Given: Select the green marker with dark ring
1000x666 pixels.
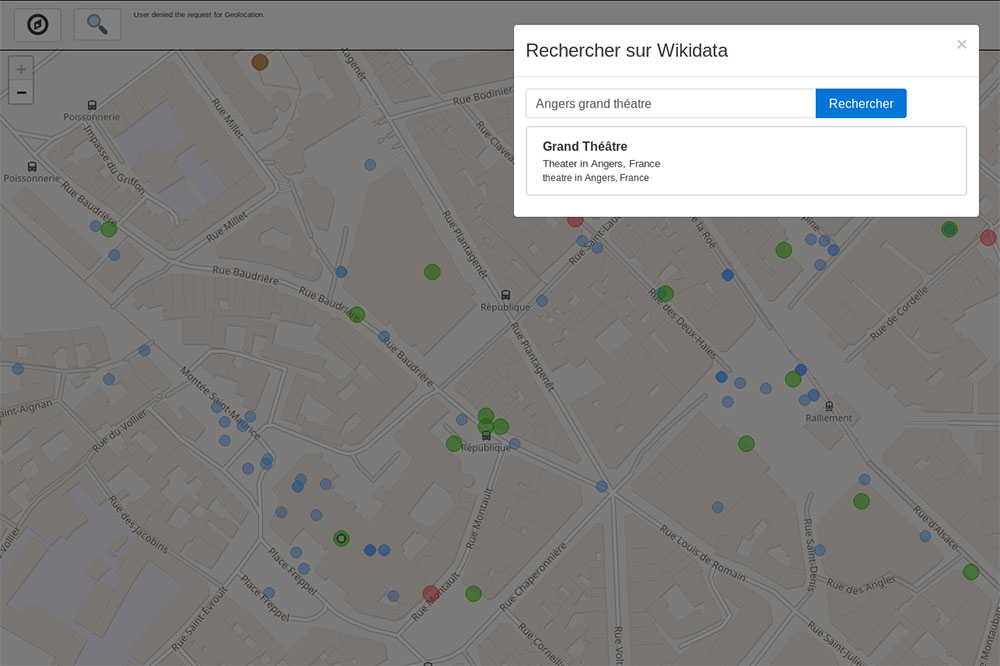Looking at the screenshot, I should [341, 538].
